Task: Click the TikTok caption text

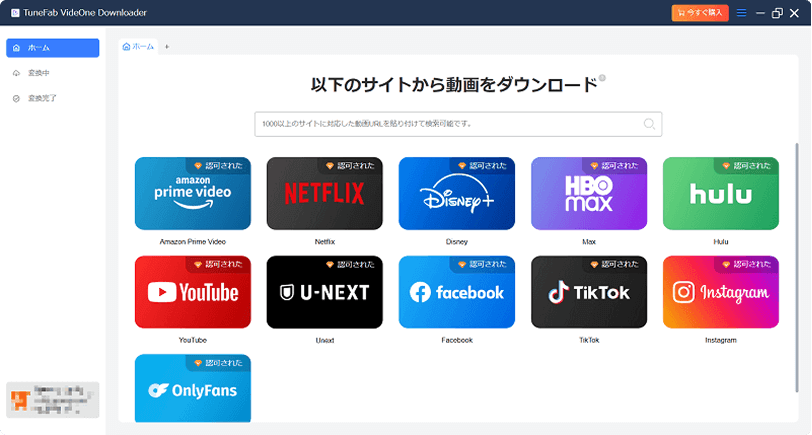Action: (x=589, y=340)
